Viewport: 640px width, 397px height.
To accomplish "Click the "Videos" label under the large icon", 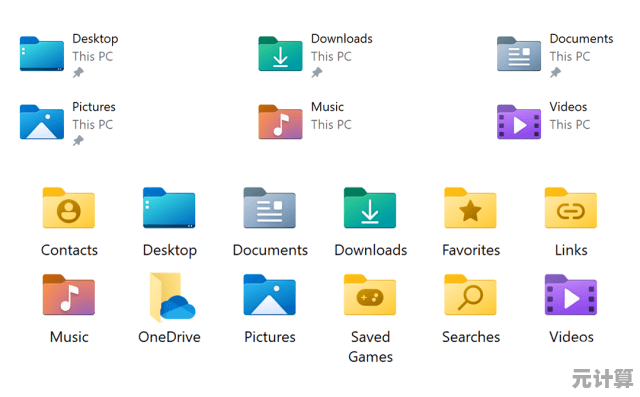I will (571, 337).
